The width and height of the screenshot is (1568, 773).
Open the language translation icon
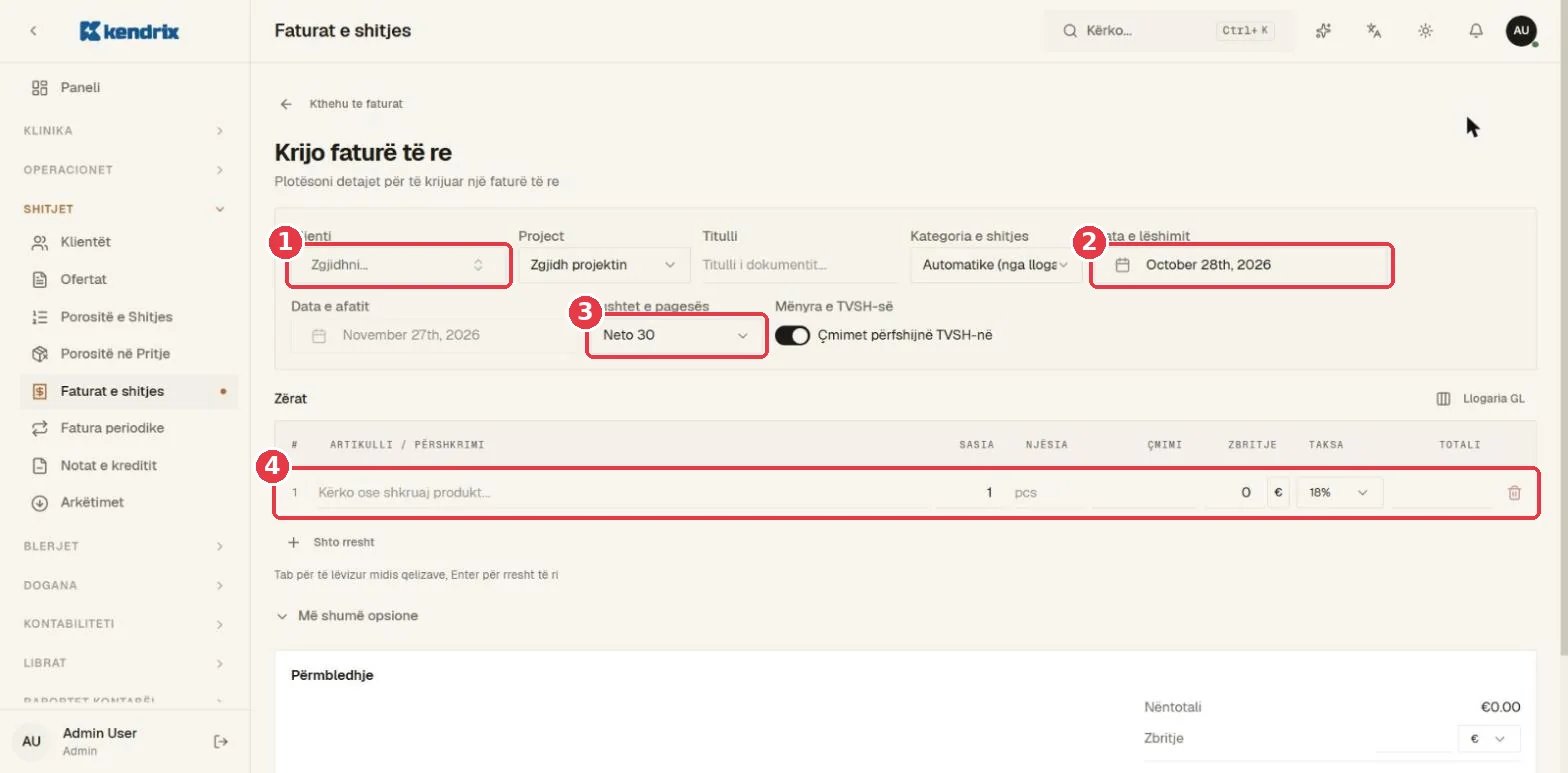(1374, 31)
